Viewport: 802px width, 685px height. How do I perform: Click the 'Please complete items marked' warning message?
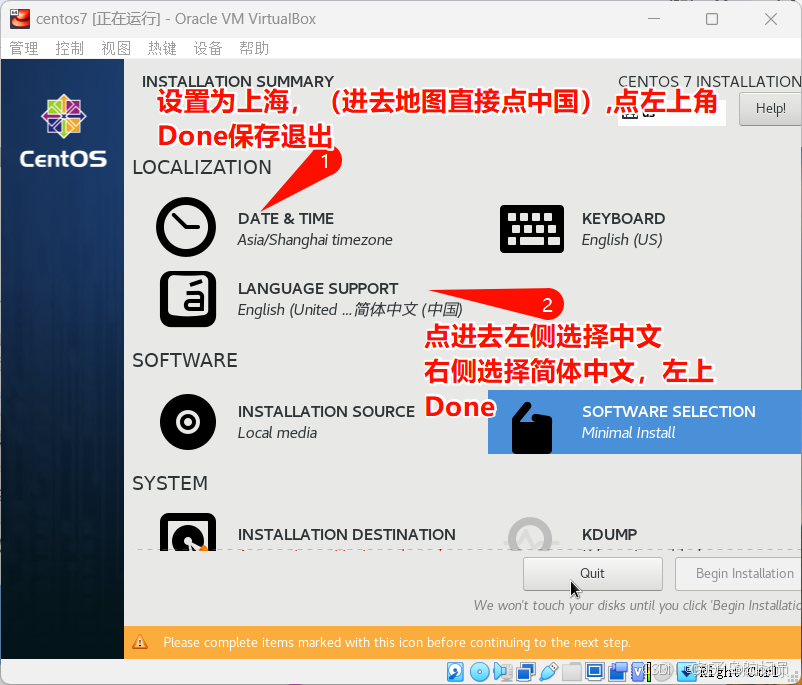[397, 642]
